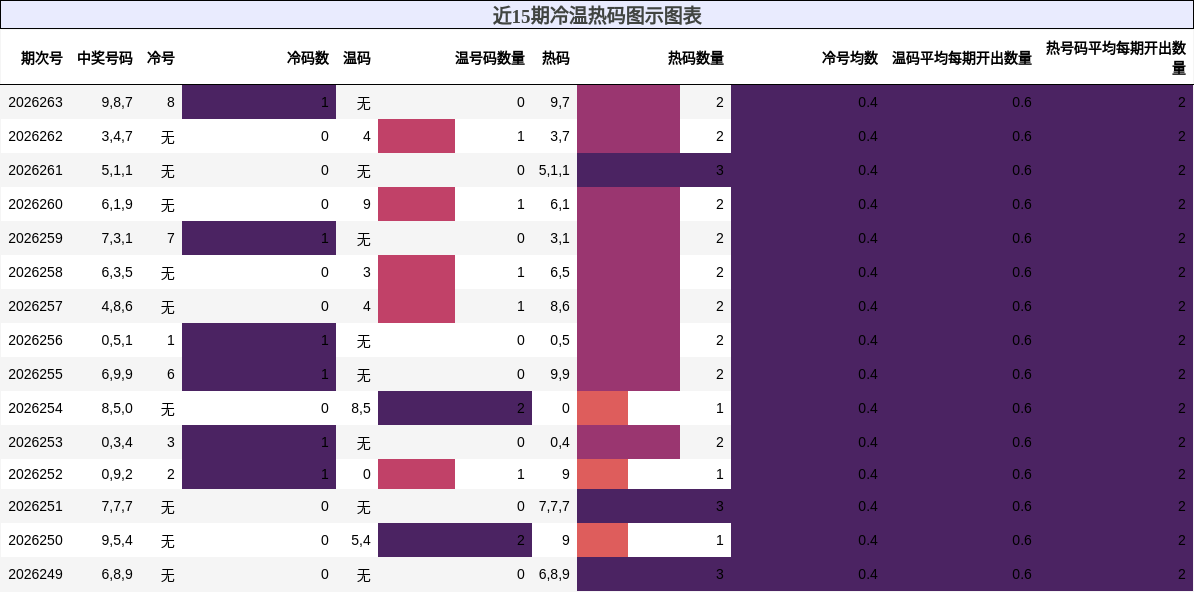
Task: Click the hot code bar in row 2026261
Action: coord(654,170)
